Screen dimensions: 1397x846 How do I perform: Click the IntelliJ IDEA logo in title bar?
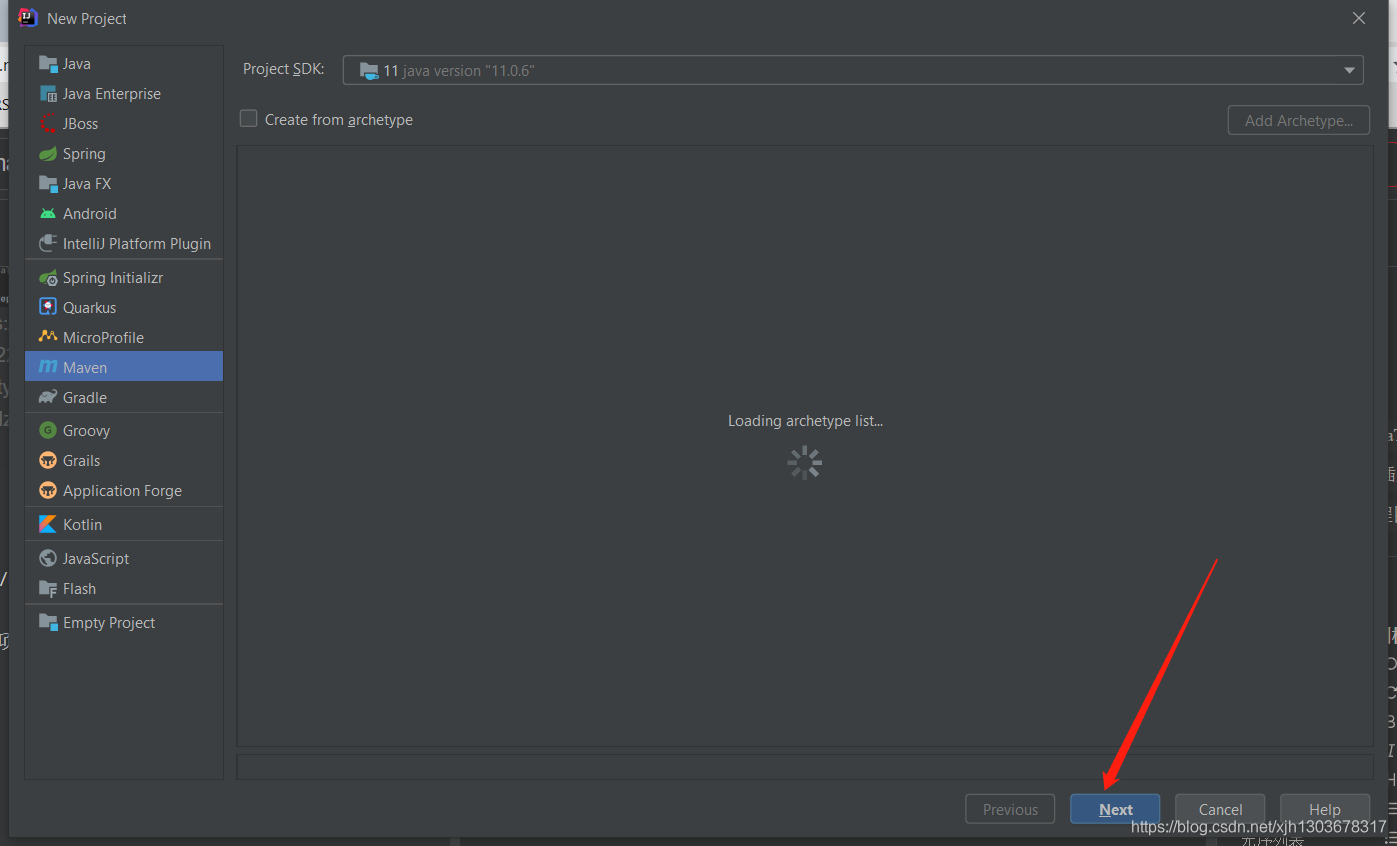pos(28,18)
